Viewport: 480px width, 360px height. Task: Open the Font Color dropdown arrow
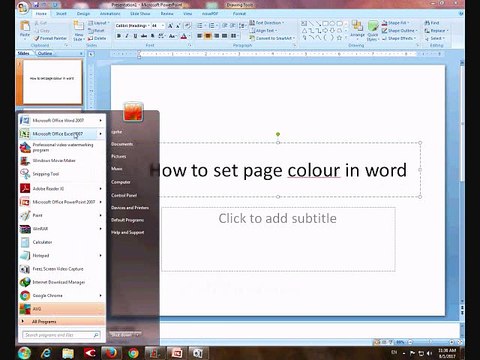click(x=189, y=36)
